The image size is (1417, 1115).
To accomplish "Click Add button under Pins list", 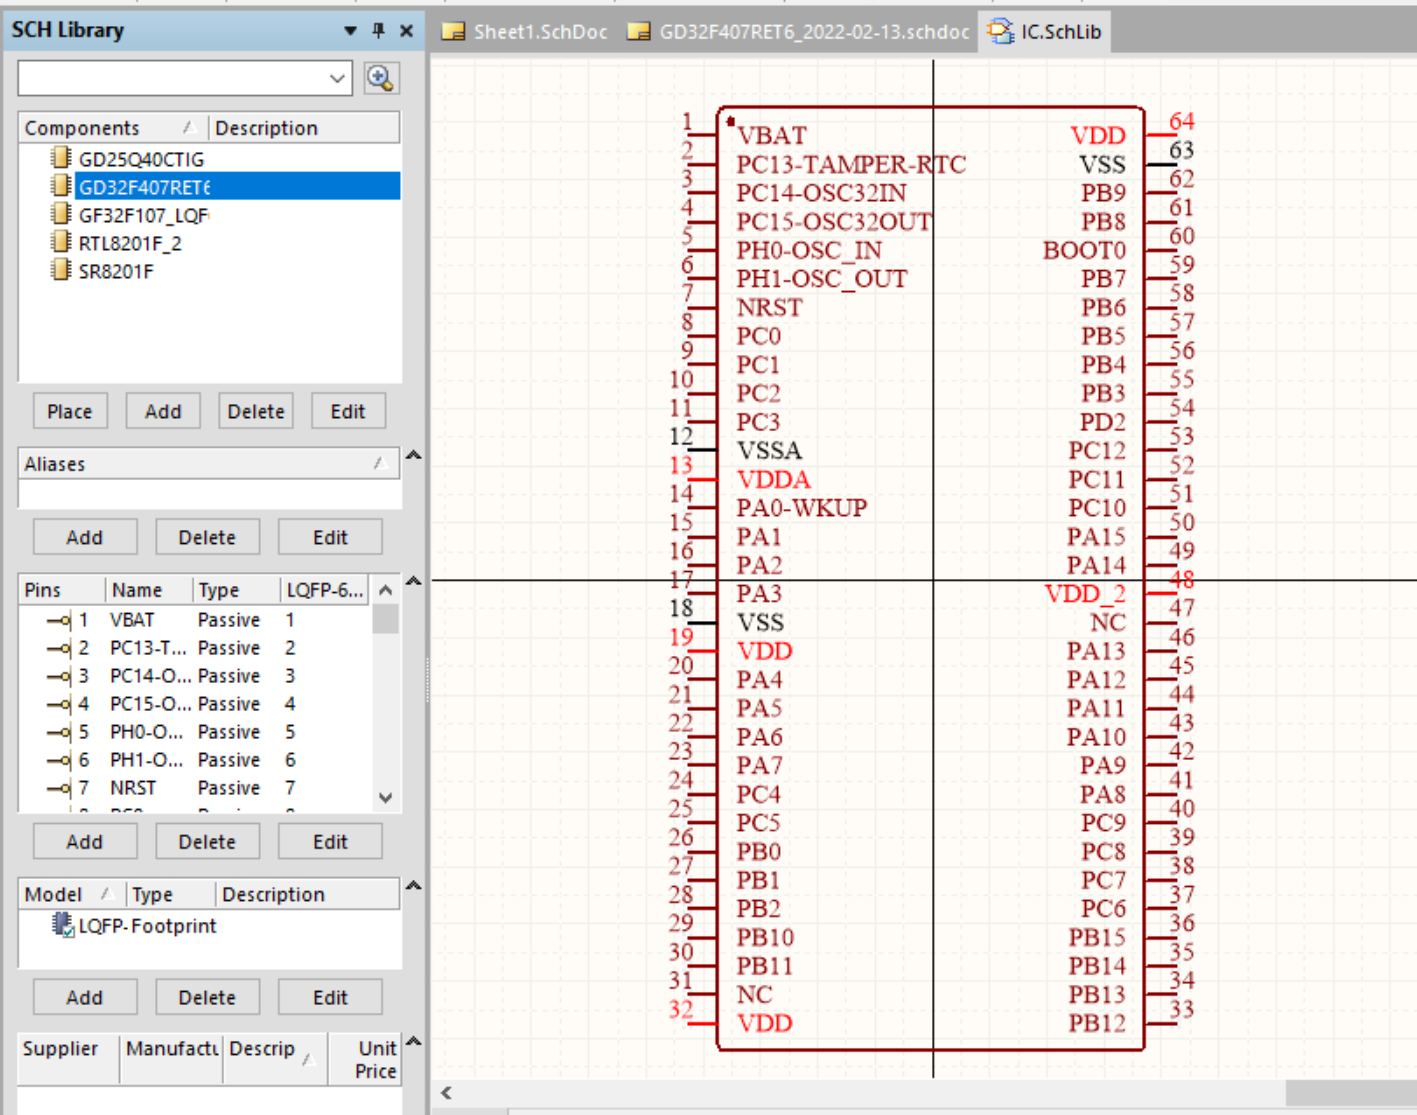I will [x=85, y=842].
